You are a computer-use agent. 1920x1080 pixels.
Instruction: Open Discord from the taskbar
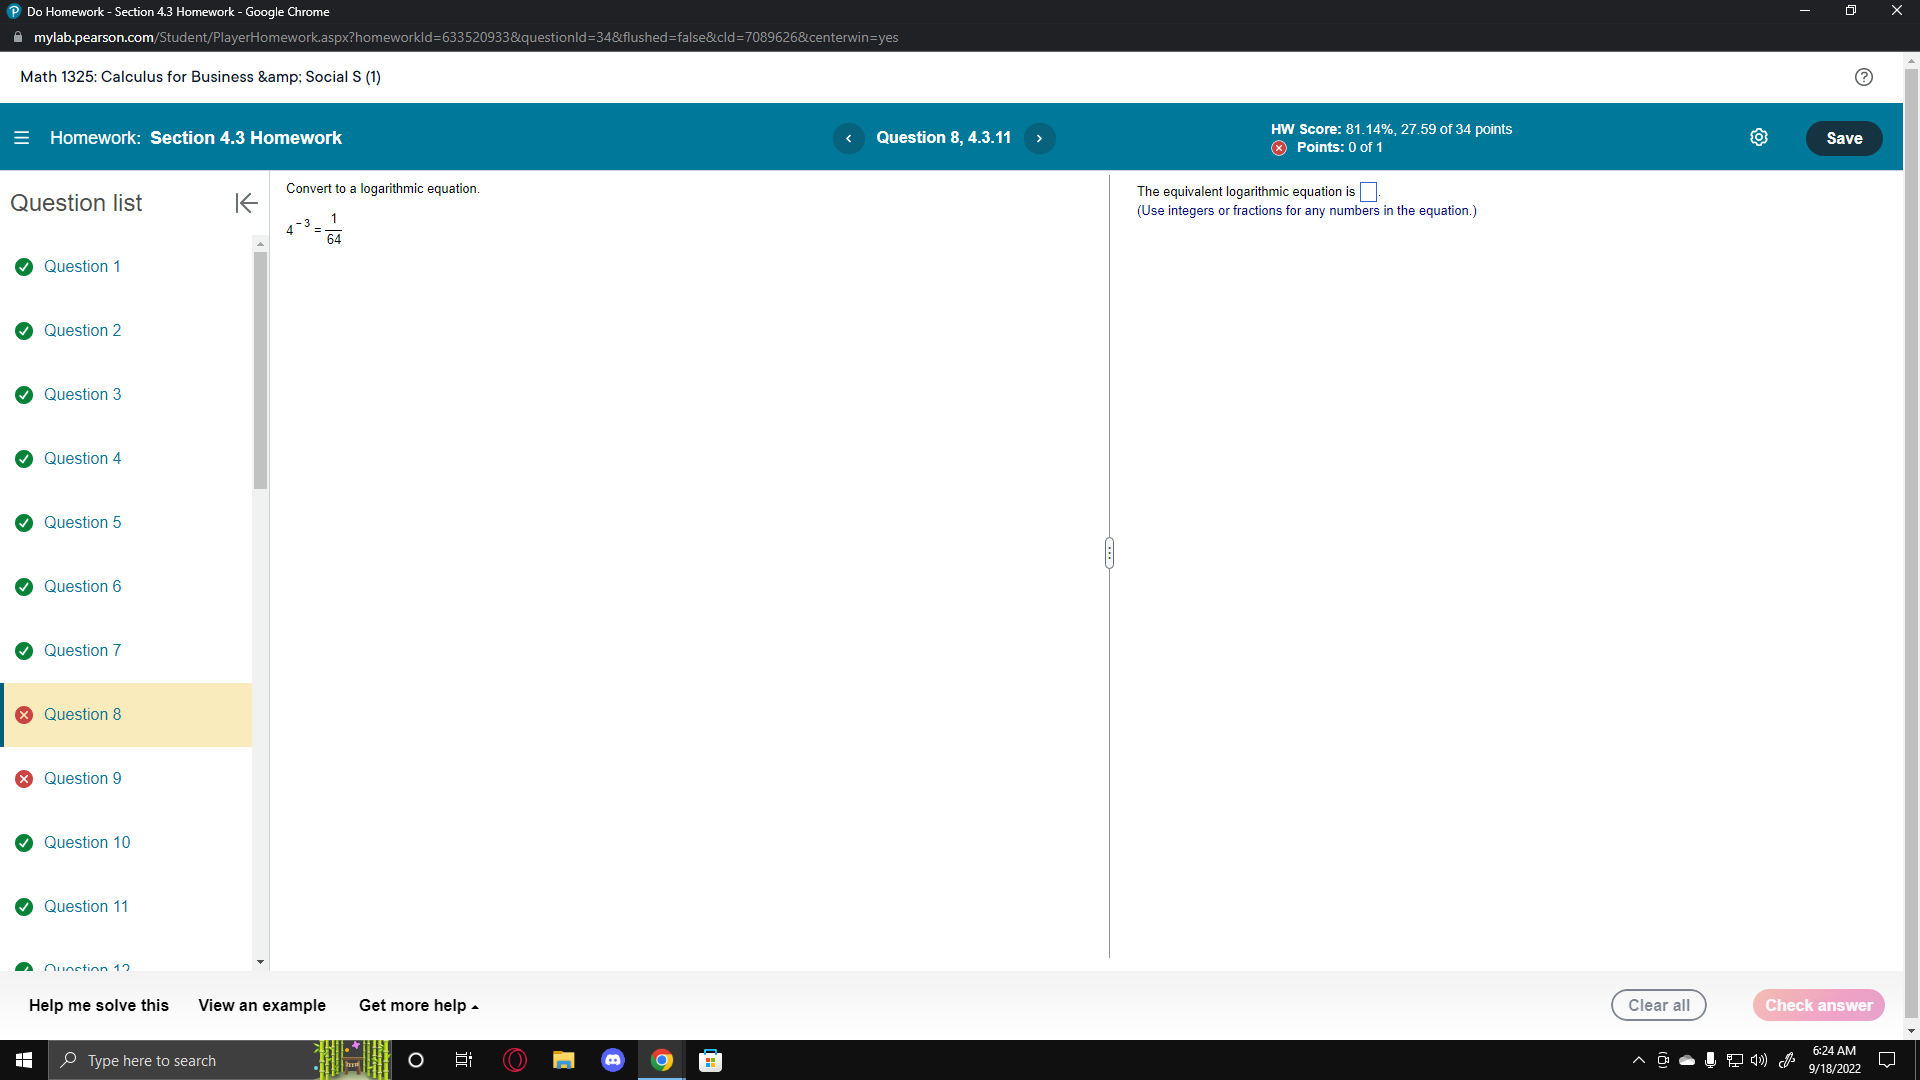pyautogui.click(x=613, y=1060)
